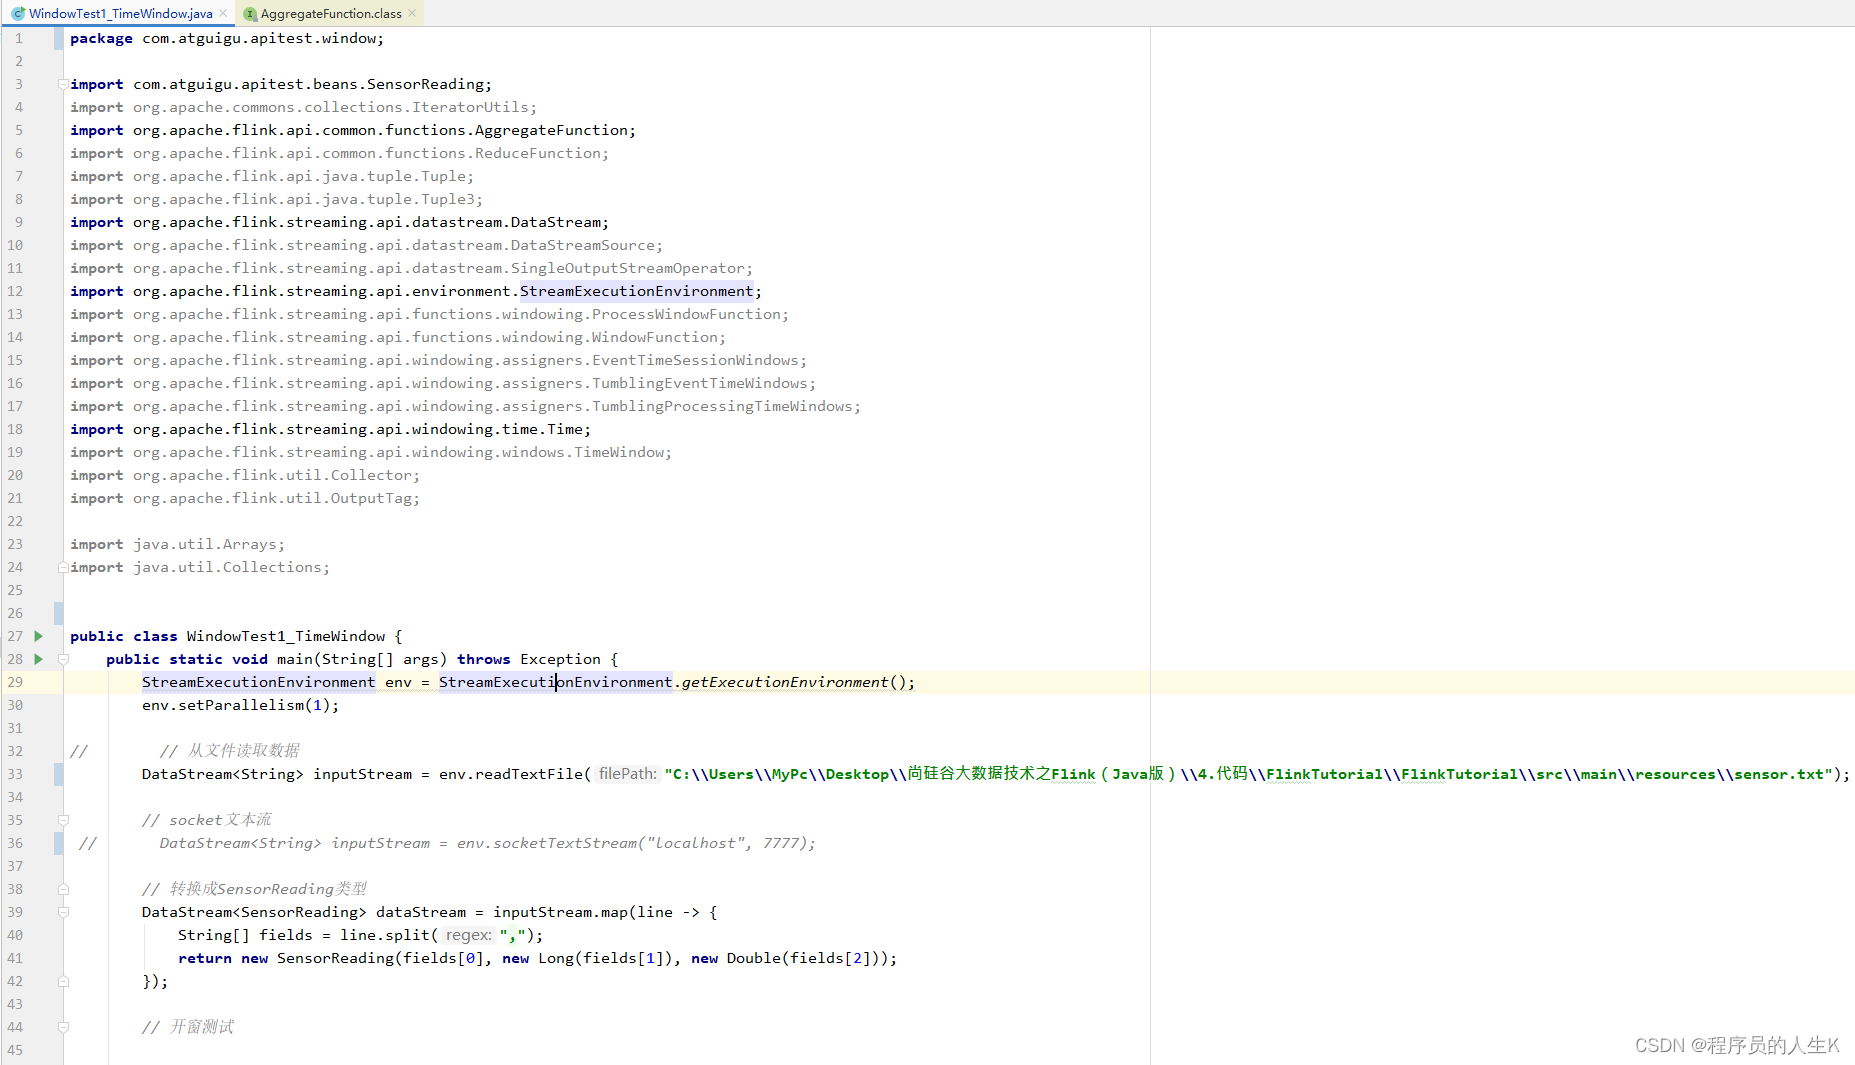1855x1065 pixels.
Task: Collapse the main method fold marker
Action: pos(63,659)
